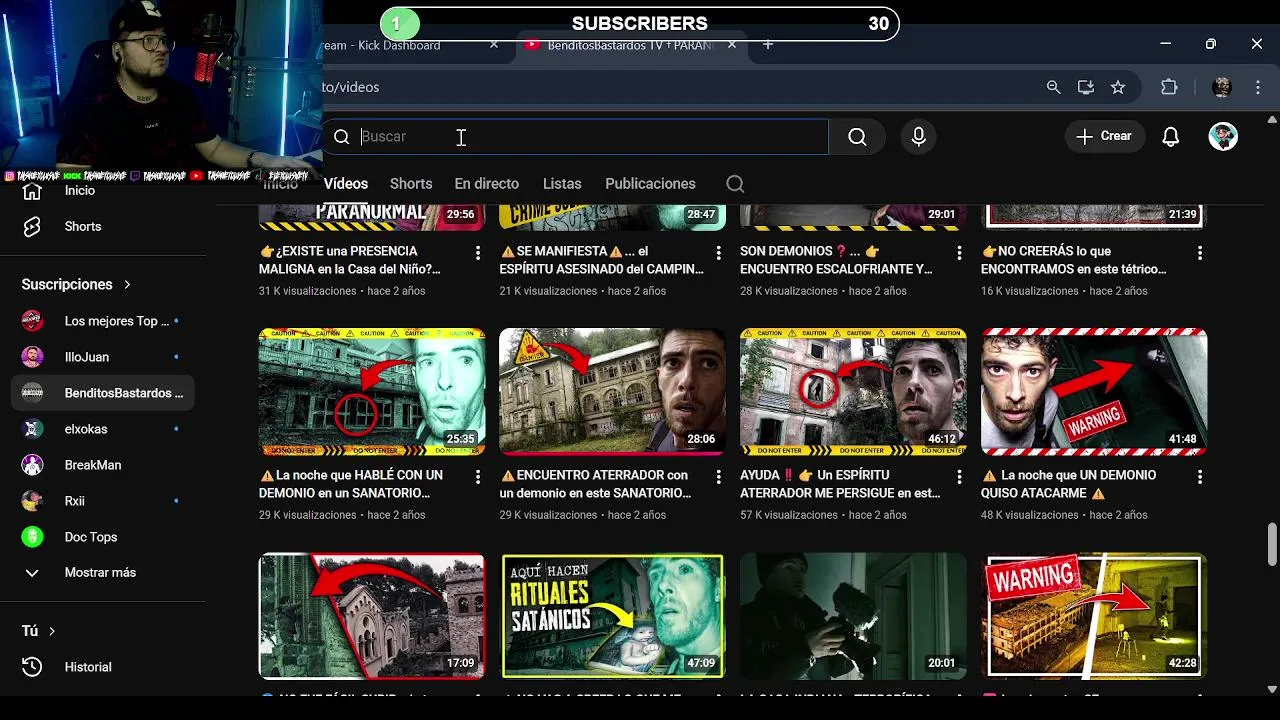Play the 28:06 ENCUENTRO ATERRADOR thumbnail
This screenshot has width=1280, height=720.
pyautogui.click(x=613, y=392)
